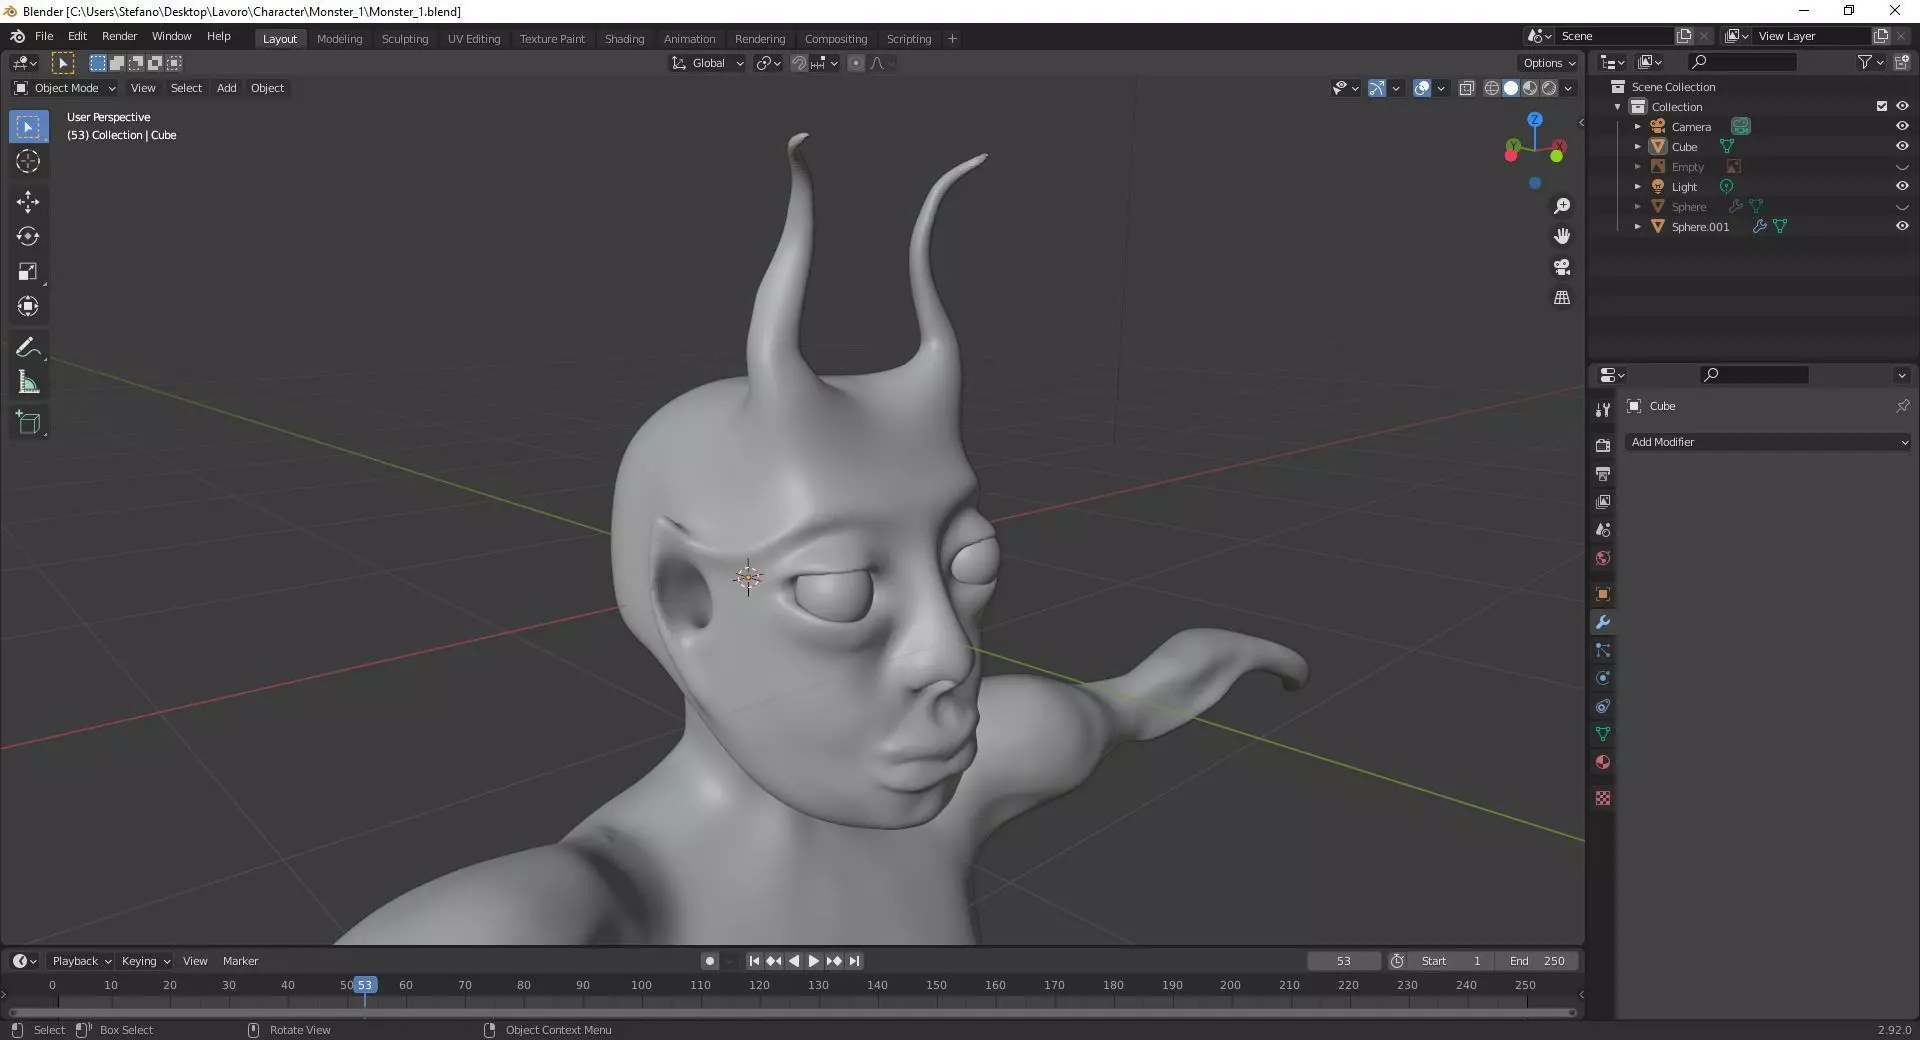Switch to the Animation workspace tab
The height and width of the screenshot is (1040, 1920).
[x=690, y=39]
